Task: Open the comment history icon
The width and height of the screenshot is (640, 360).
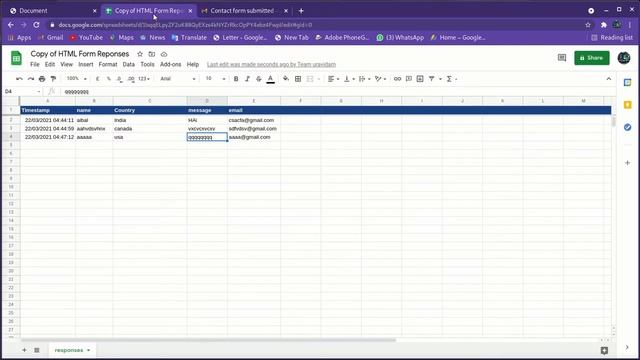Action: pos(562,58)
